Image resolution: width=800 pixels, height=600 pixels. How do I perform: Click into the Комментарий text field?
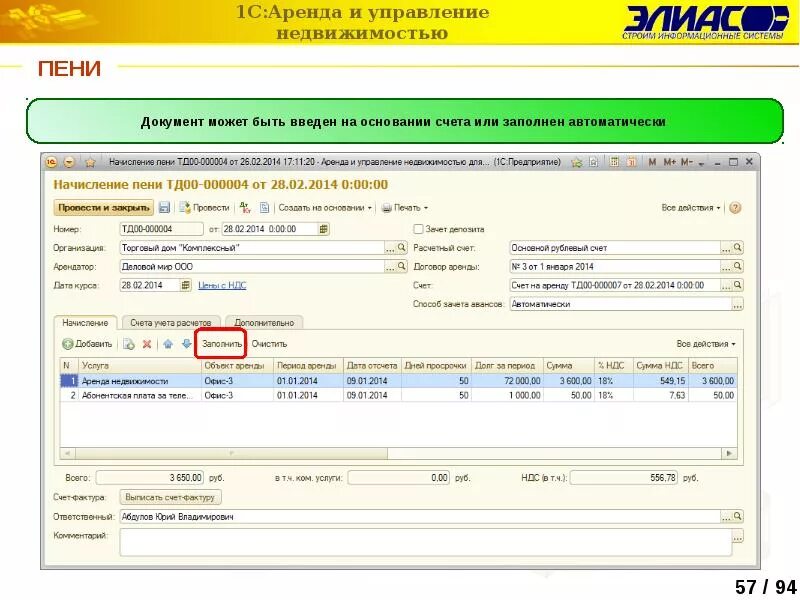coord(426,542)
